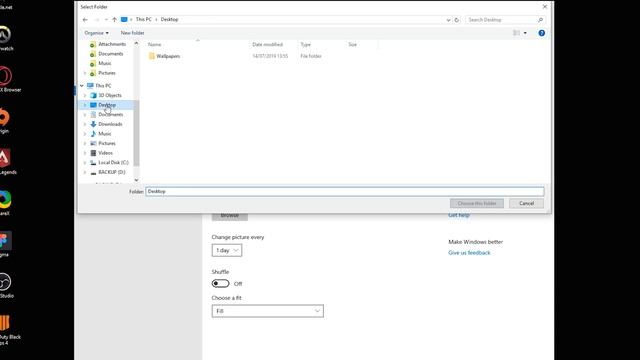Go up one folder level
Viewport: 640px width, 360px height.
114,20
